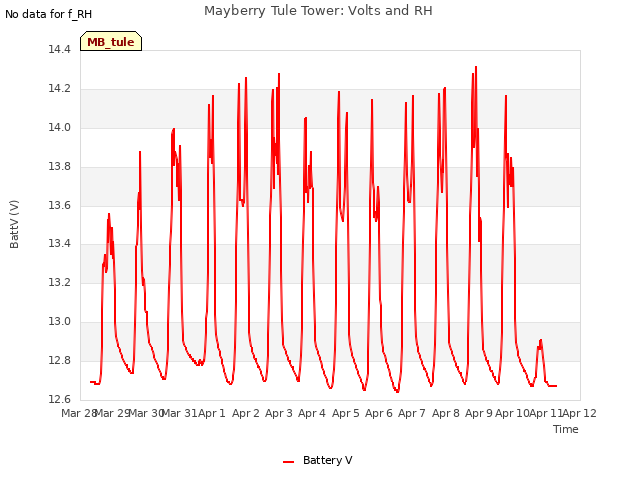Screen dimensions: 640x480
Task: Click the chart title 'Mayberry Tule Tower: Volts and RH'
Action: point(318,11)
